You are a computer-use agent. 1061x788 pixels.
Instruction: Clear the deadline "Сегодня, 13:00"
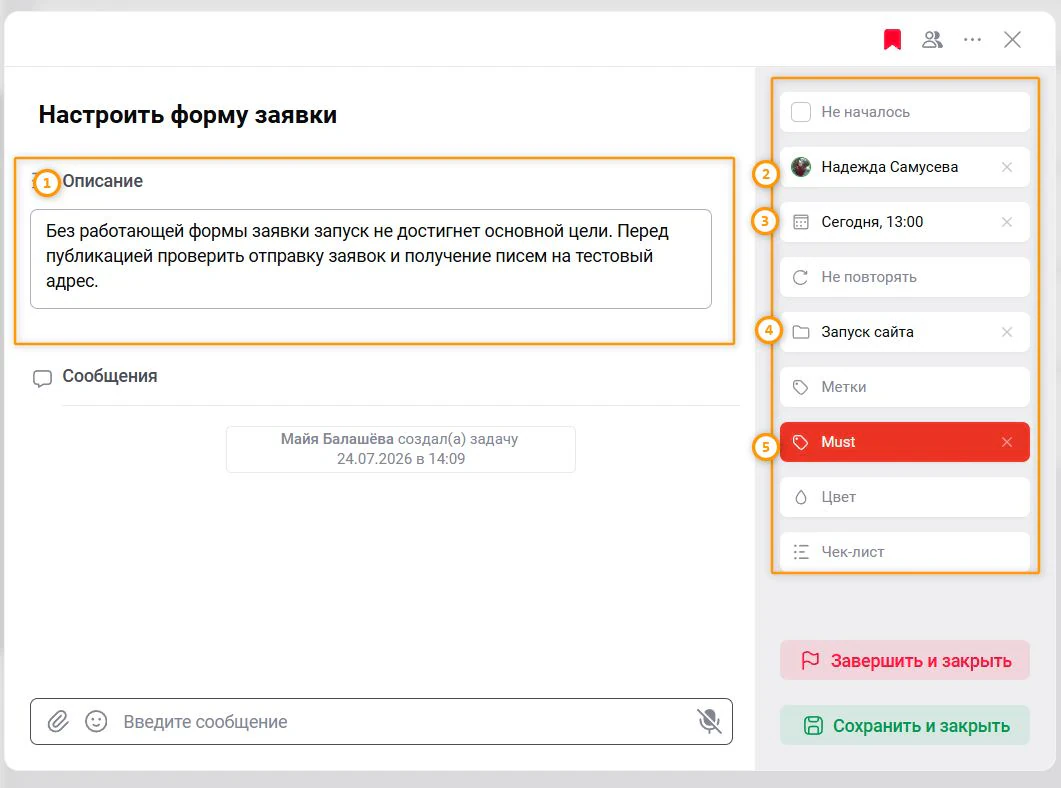1006,222
